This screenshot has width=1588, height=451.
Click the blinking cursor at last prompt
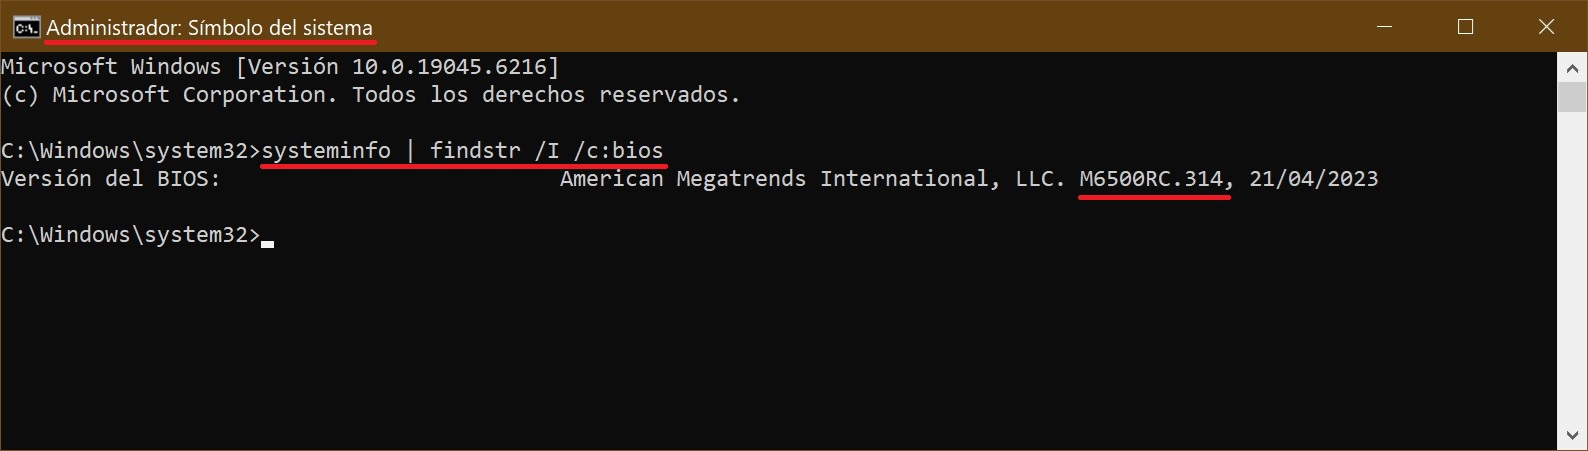click(x=267, y=243)
